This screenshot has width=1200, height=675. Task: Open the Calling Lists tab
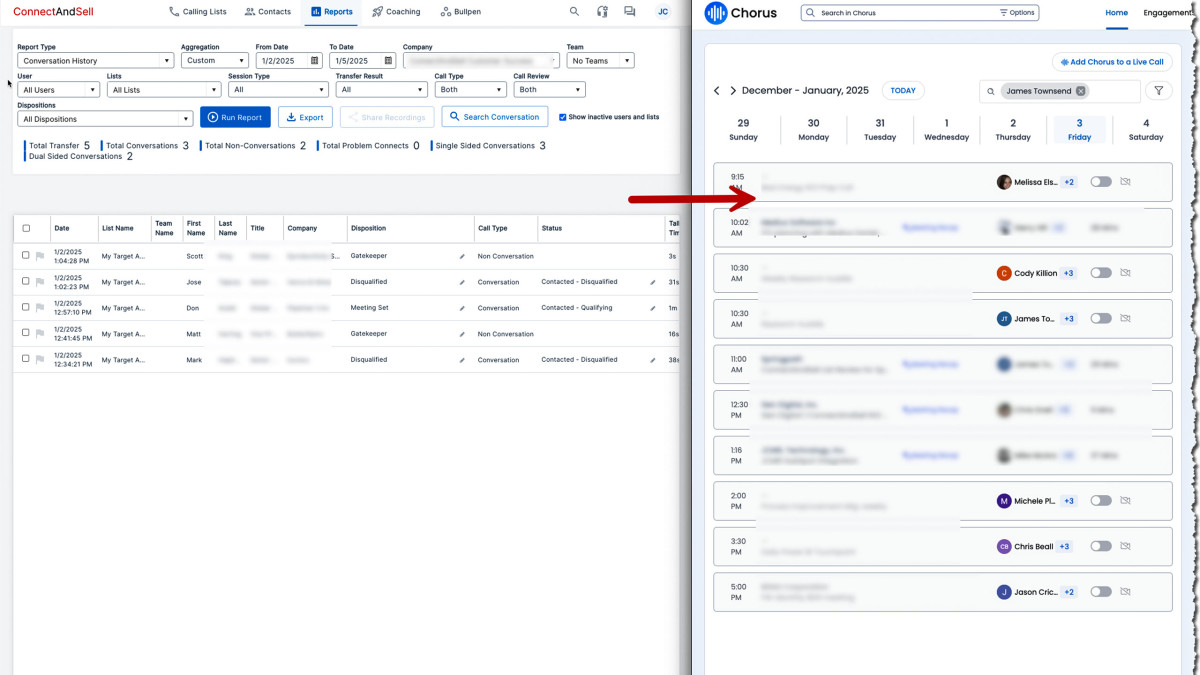tap(198, 12)
